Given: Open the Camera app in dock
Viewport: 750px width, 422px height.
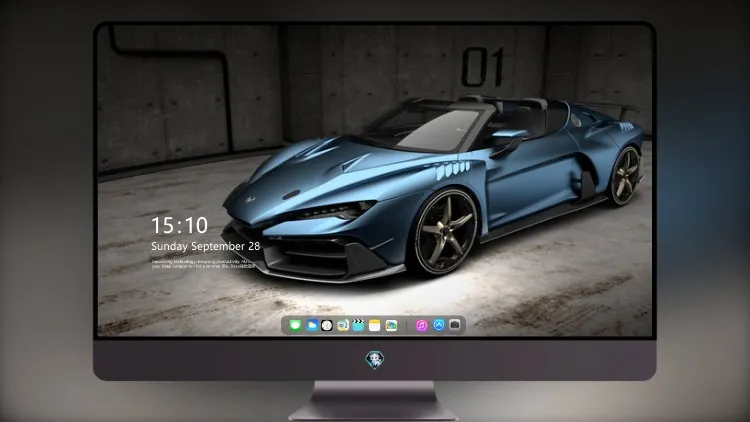Looking at the screenshot, I should (x=455, y=325).
